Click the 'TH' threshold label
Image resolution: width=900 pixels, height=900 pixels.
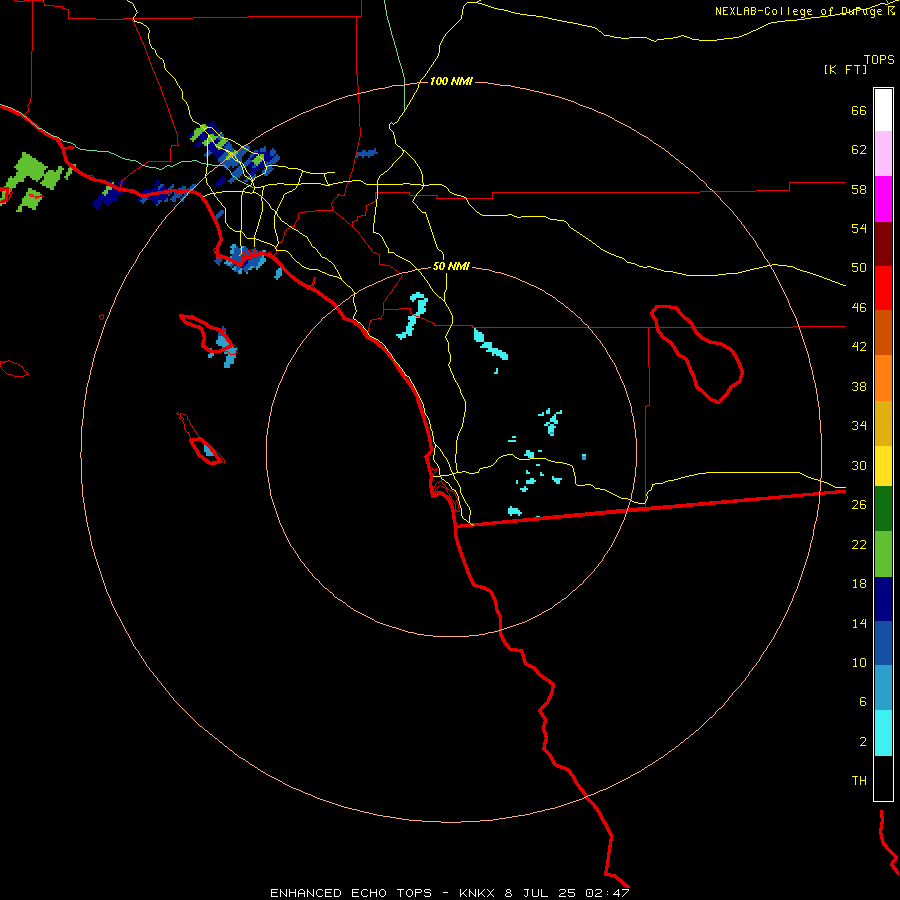click(x=859, y=781)
